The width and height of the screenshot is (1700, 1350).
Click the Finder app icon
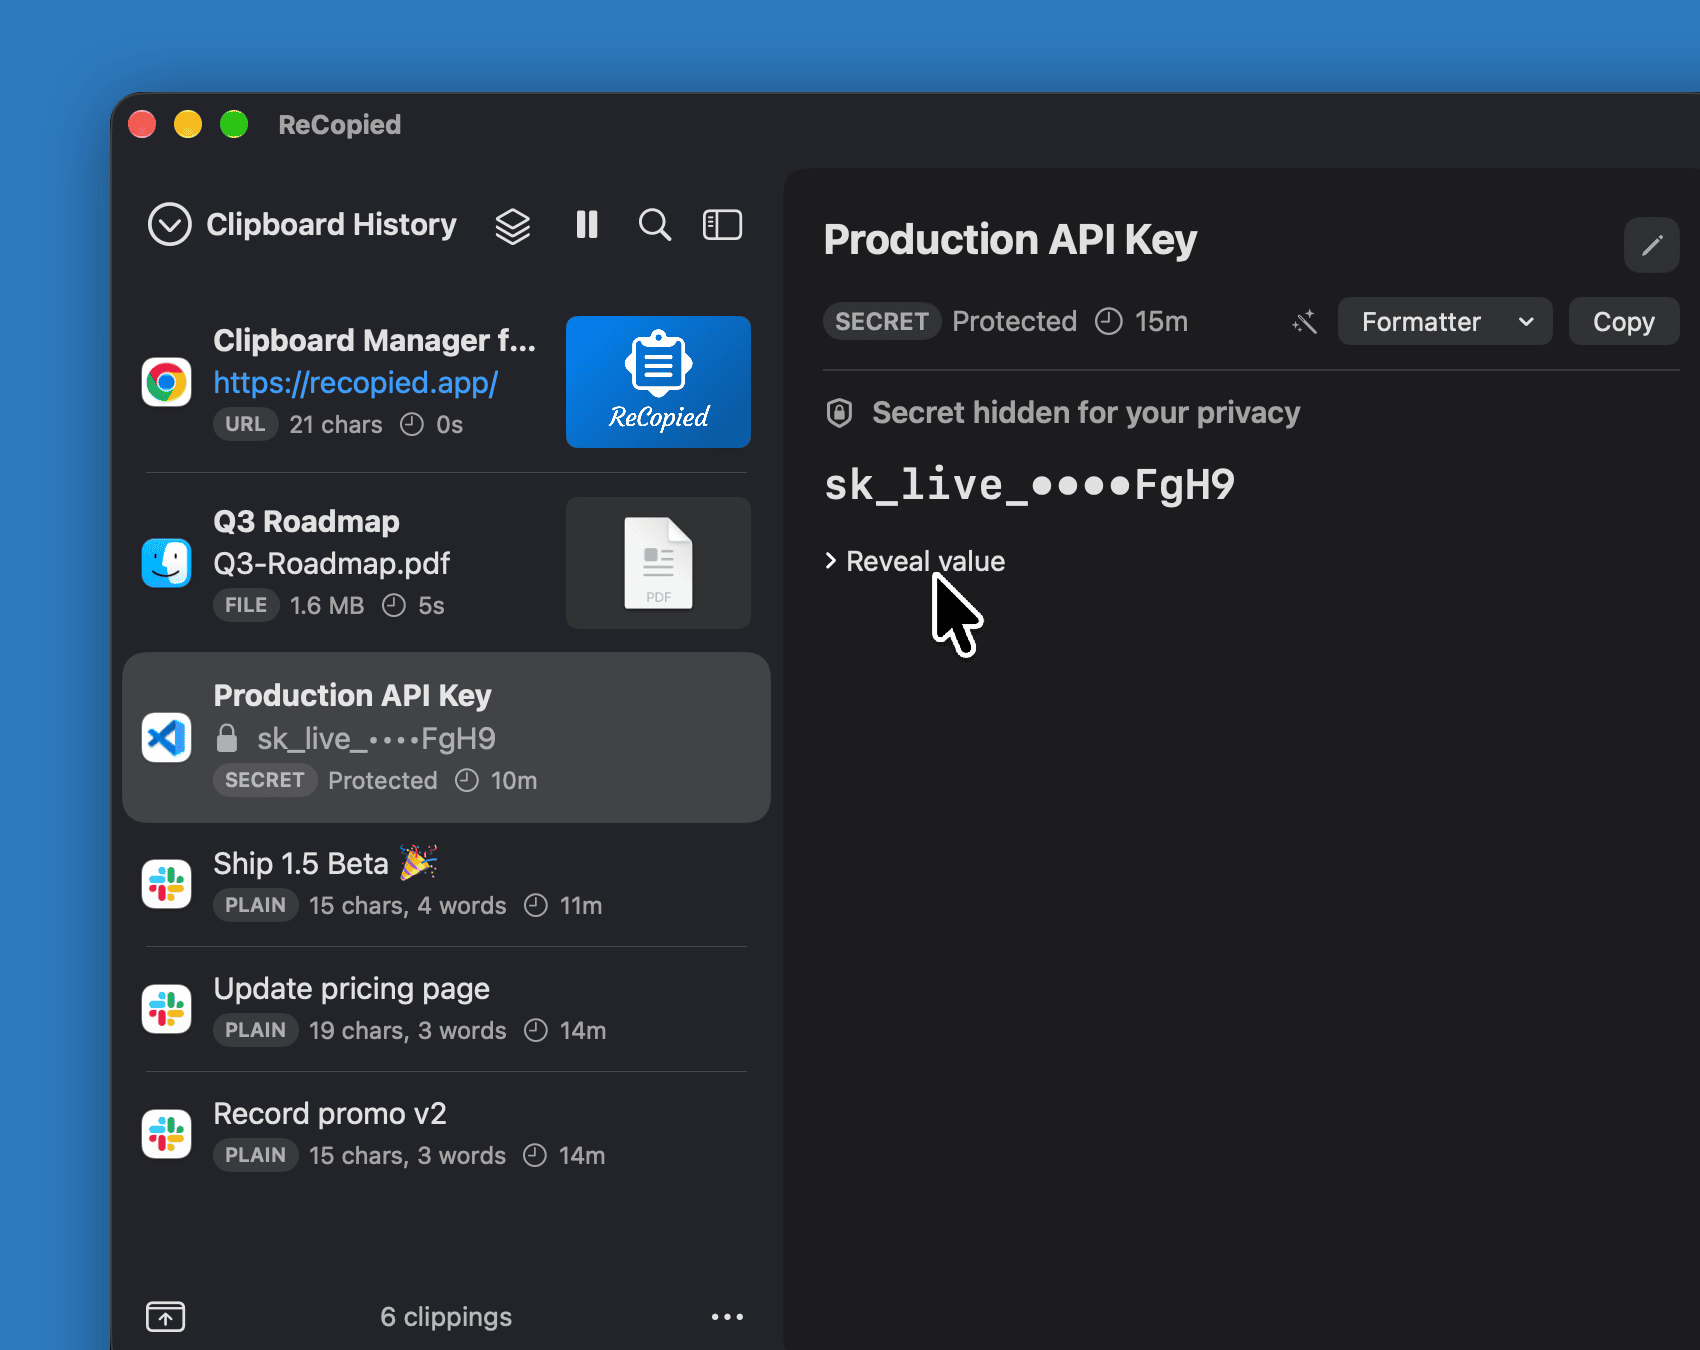166,563
